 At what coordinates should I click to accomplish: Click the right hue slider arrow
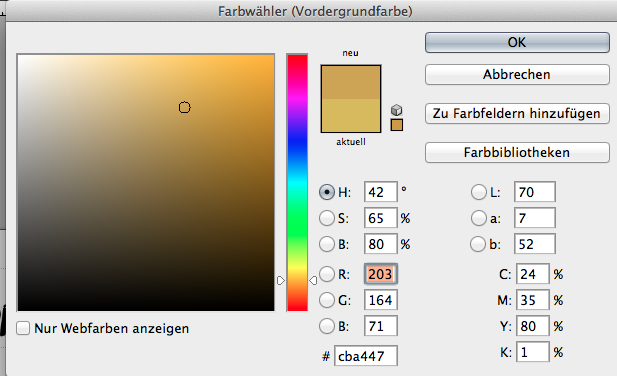tap(313, 280)
